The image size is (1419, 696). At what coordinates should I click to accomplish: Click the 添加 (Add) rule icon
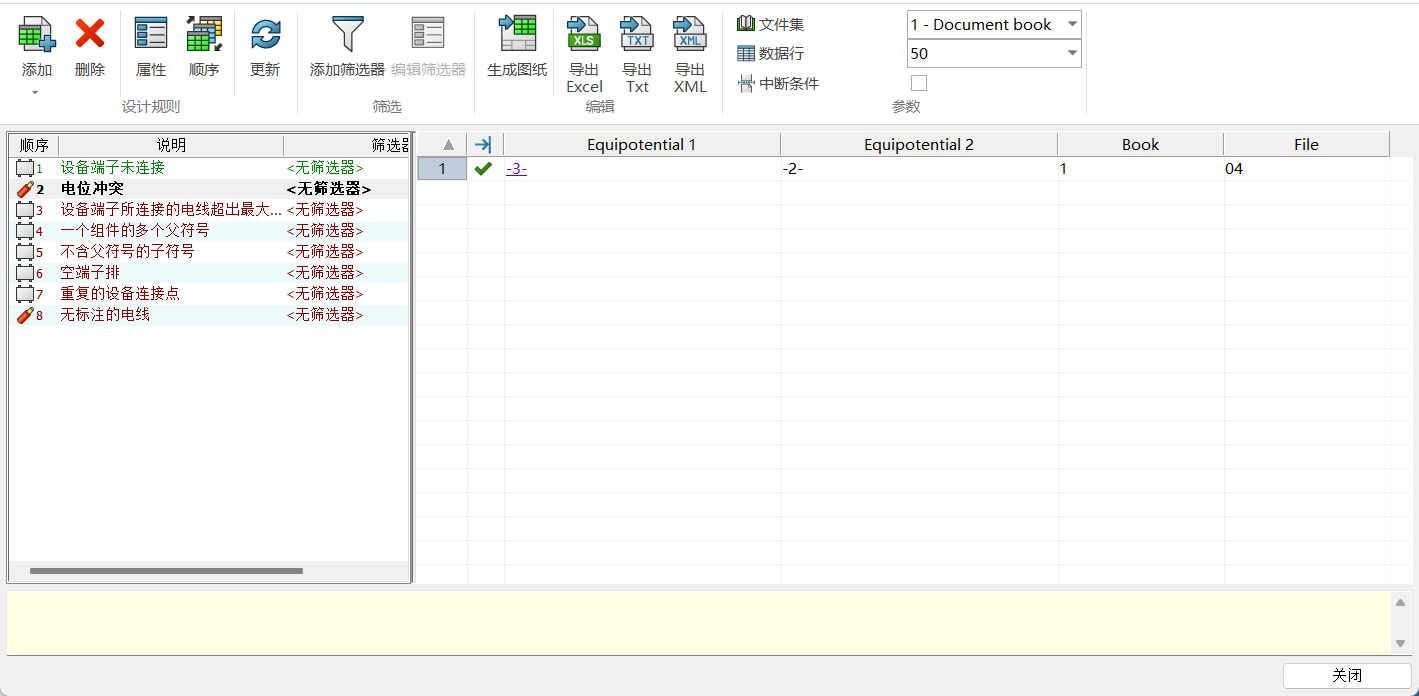[x=37, y=35]
